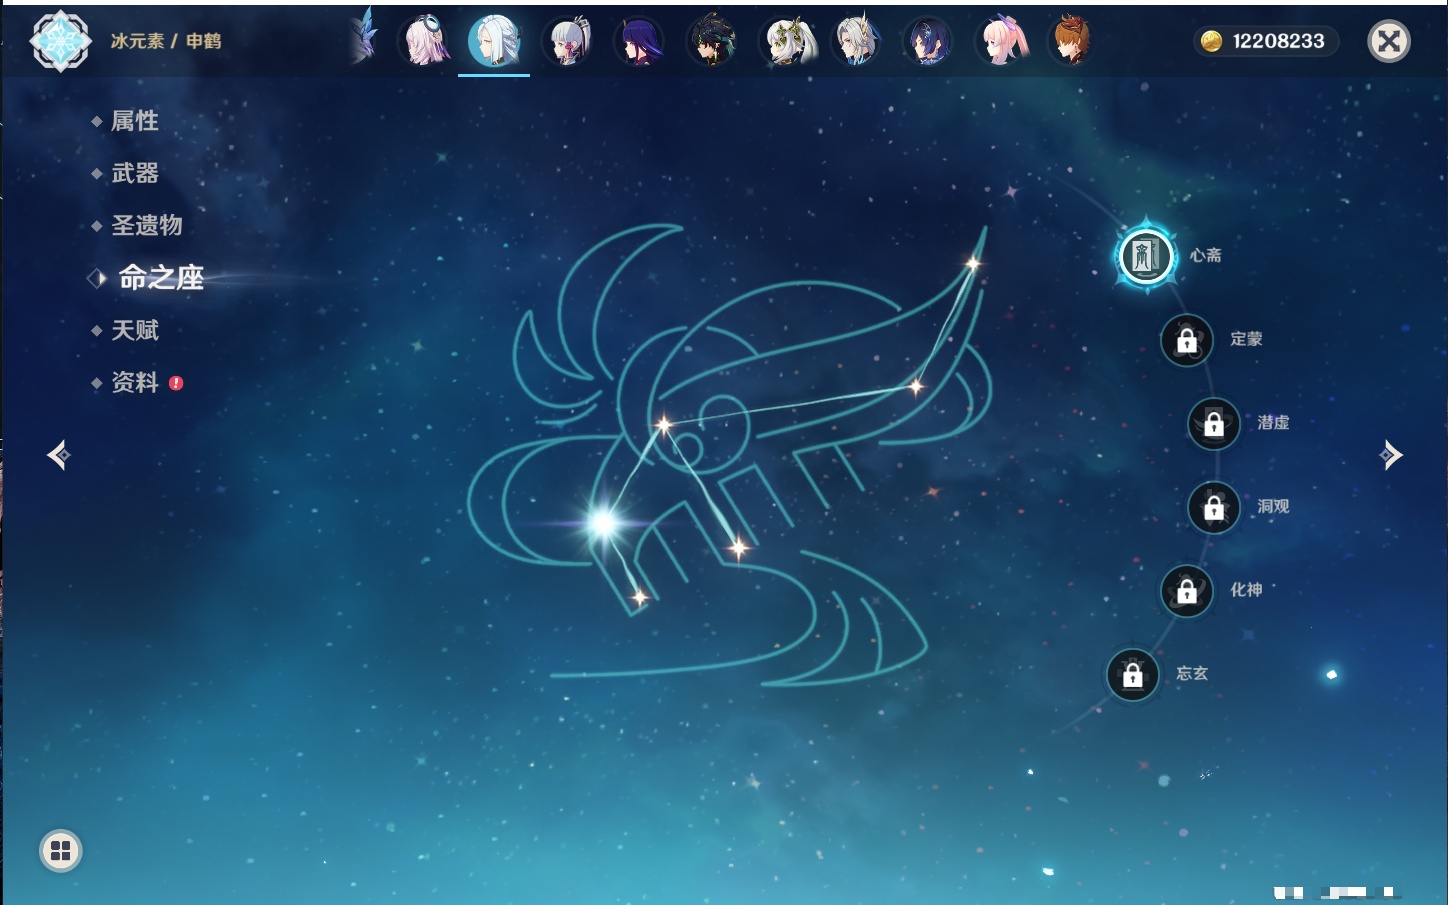The image size is (1448, 905).
Task: Switch to the 武器 weapon tab
Action: point(134,173)
